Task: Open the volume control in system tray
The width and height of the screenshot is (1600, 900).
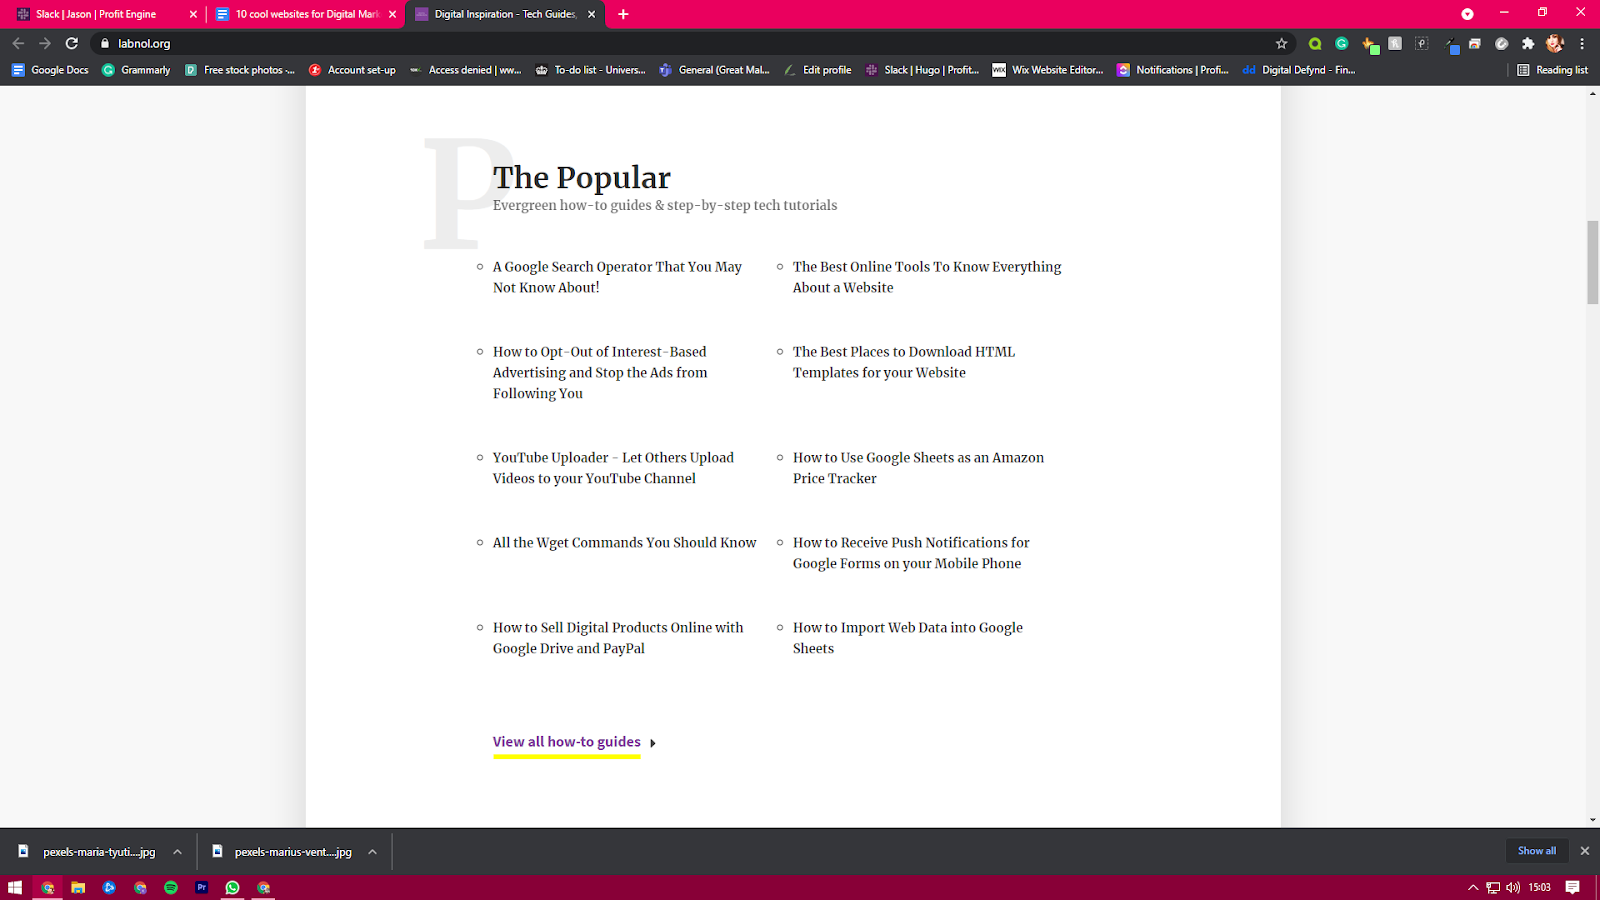Action: click(x=1513, y=887)
